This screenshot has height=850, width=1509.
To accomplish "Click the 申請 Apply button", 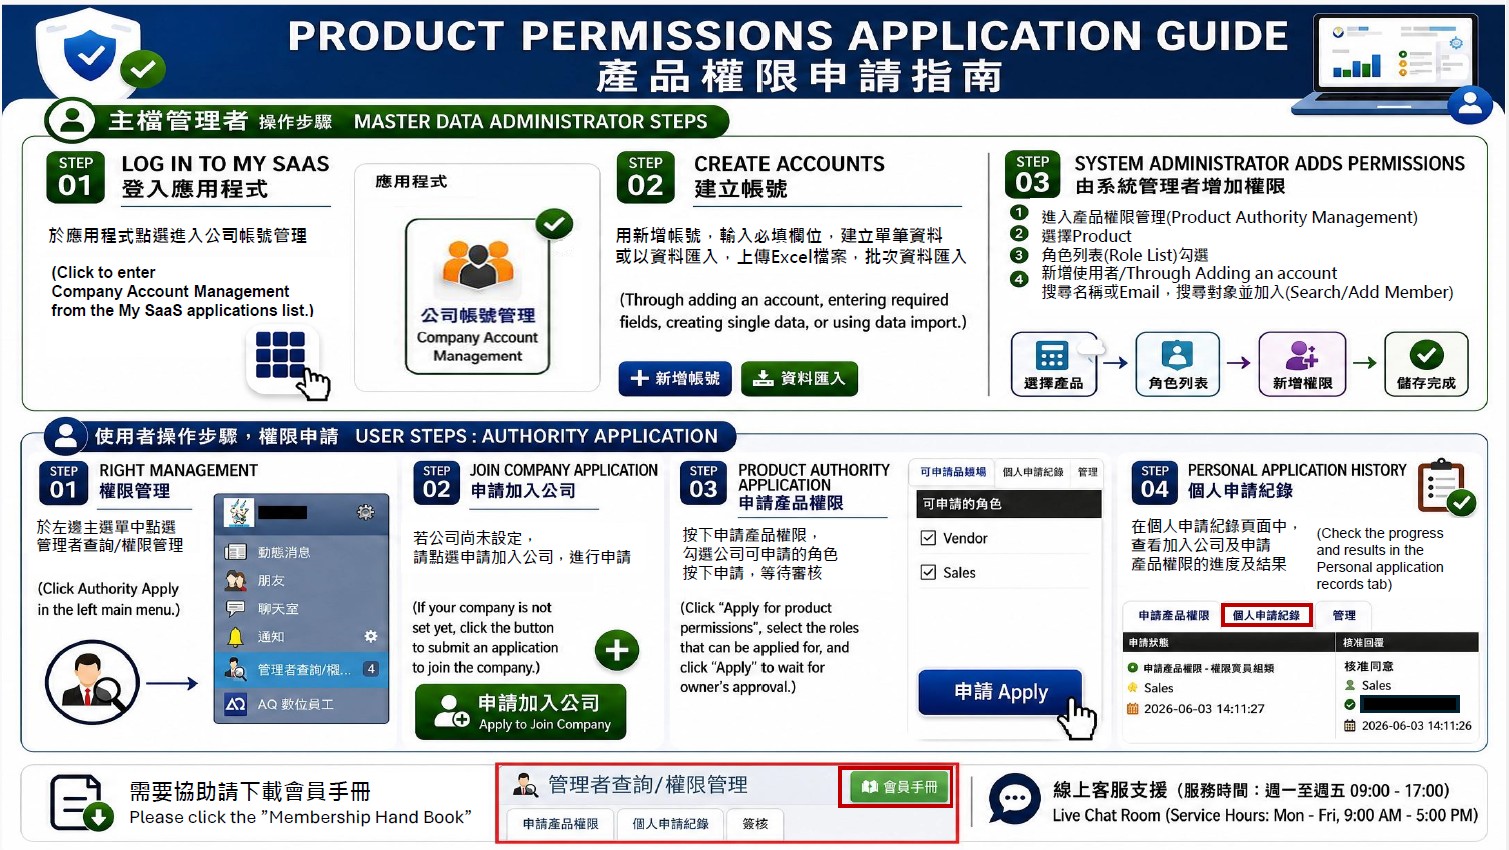I will pos(1000,692).
